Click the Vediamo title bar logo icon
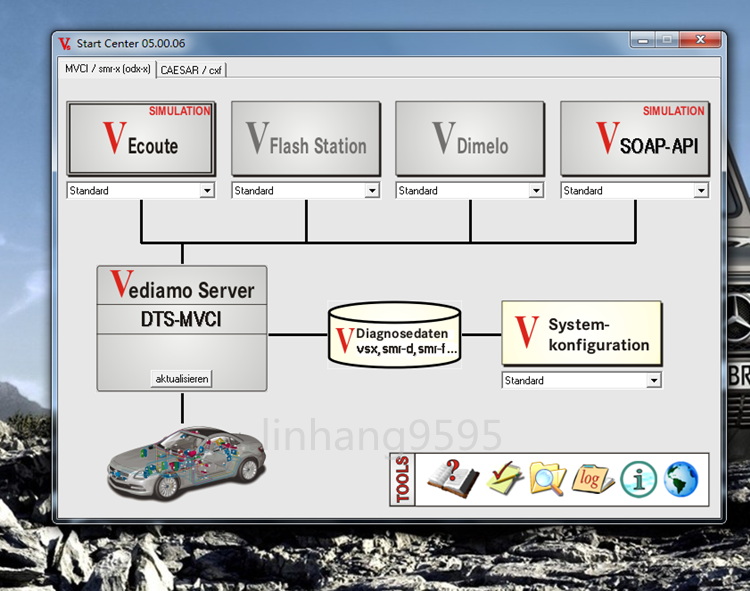The height and width of the screenshot is (591, 750). [x=65, y=44]
